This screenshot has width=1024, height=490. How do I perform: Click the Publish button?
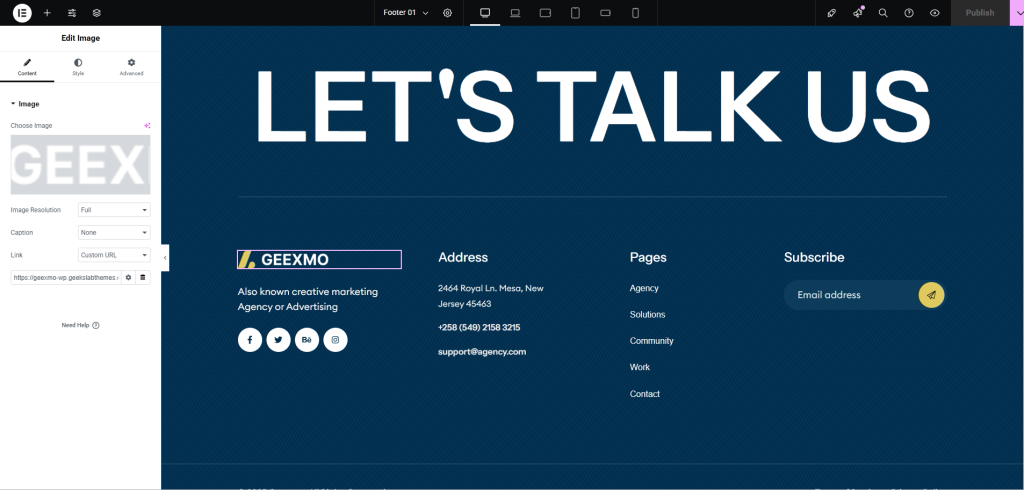979,13
